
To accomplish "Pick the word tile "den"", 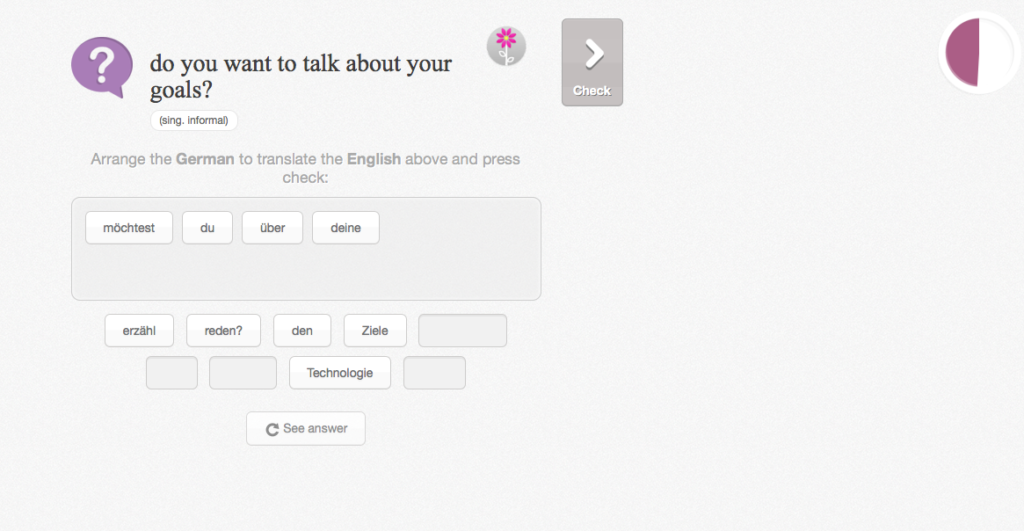I will click(303, 331).
